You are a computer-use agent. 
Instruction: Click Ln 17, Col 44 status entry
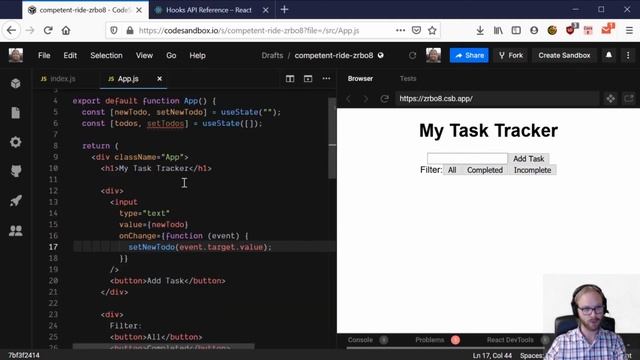tap(492, 356)
